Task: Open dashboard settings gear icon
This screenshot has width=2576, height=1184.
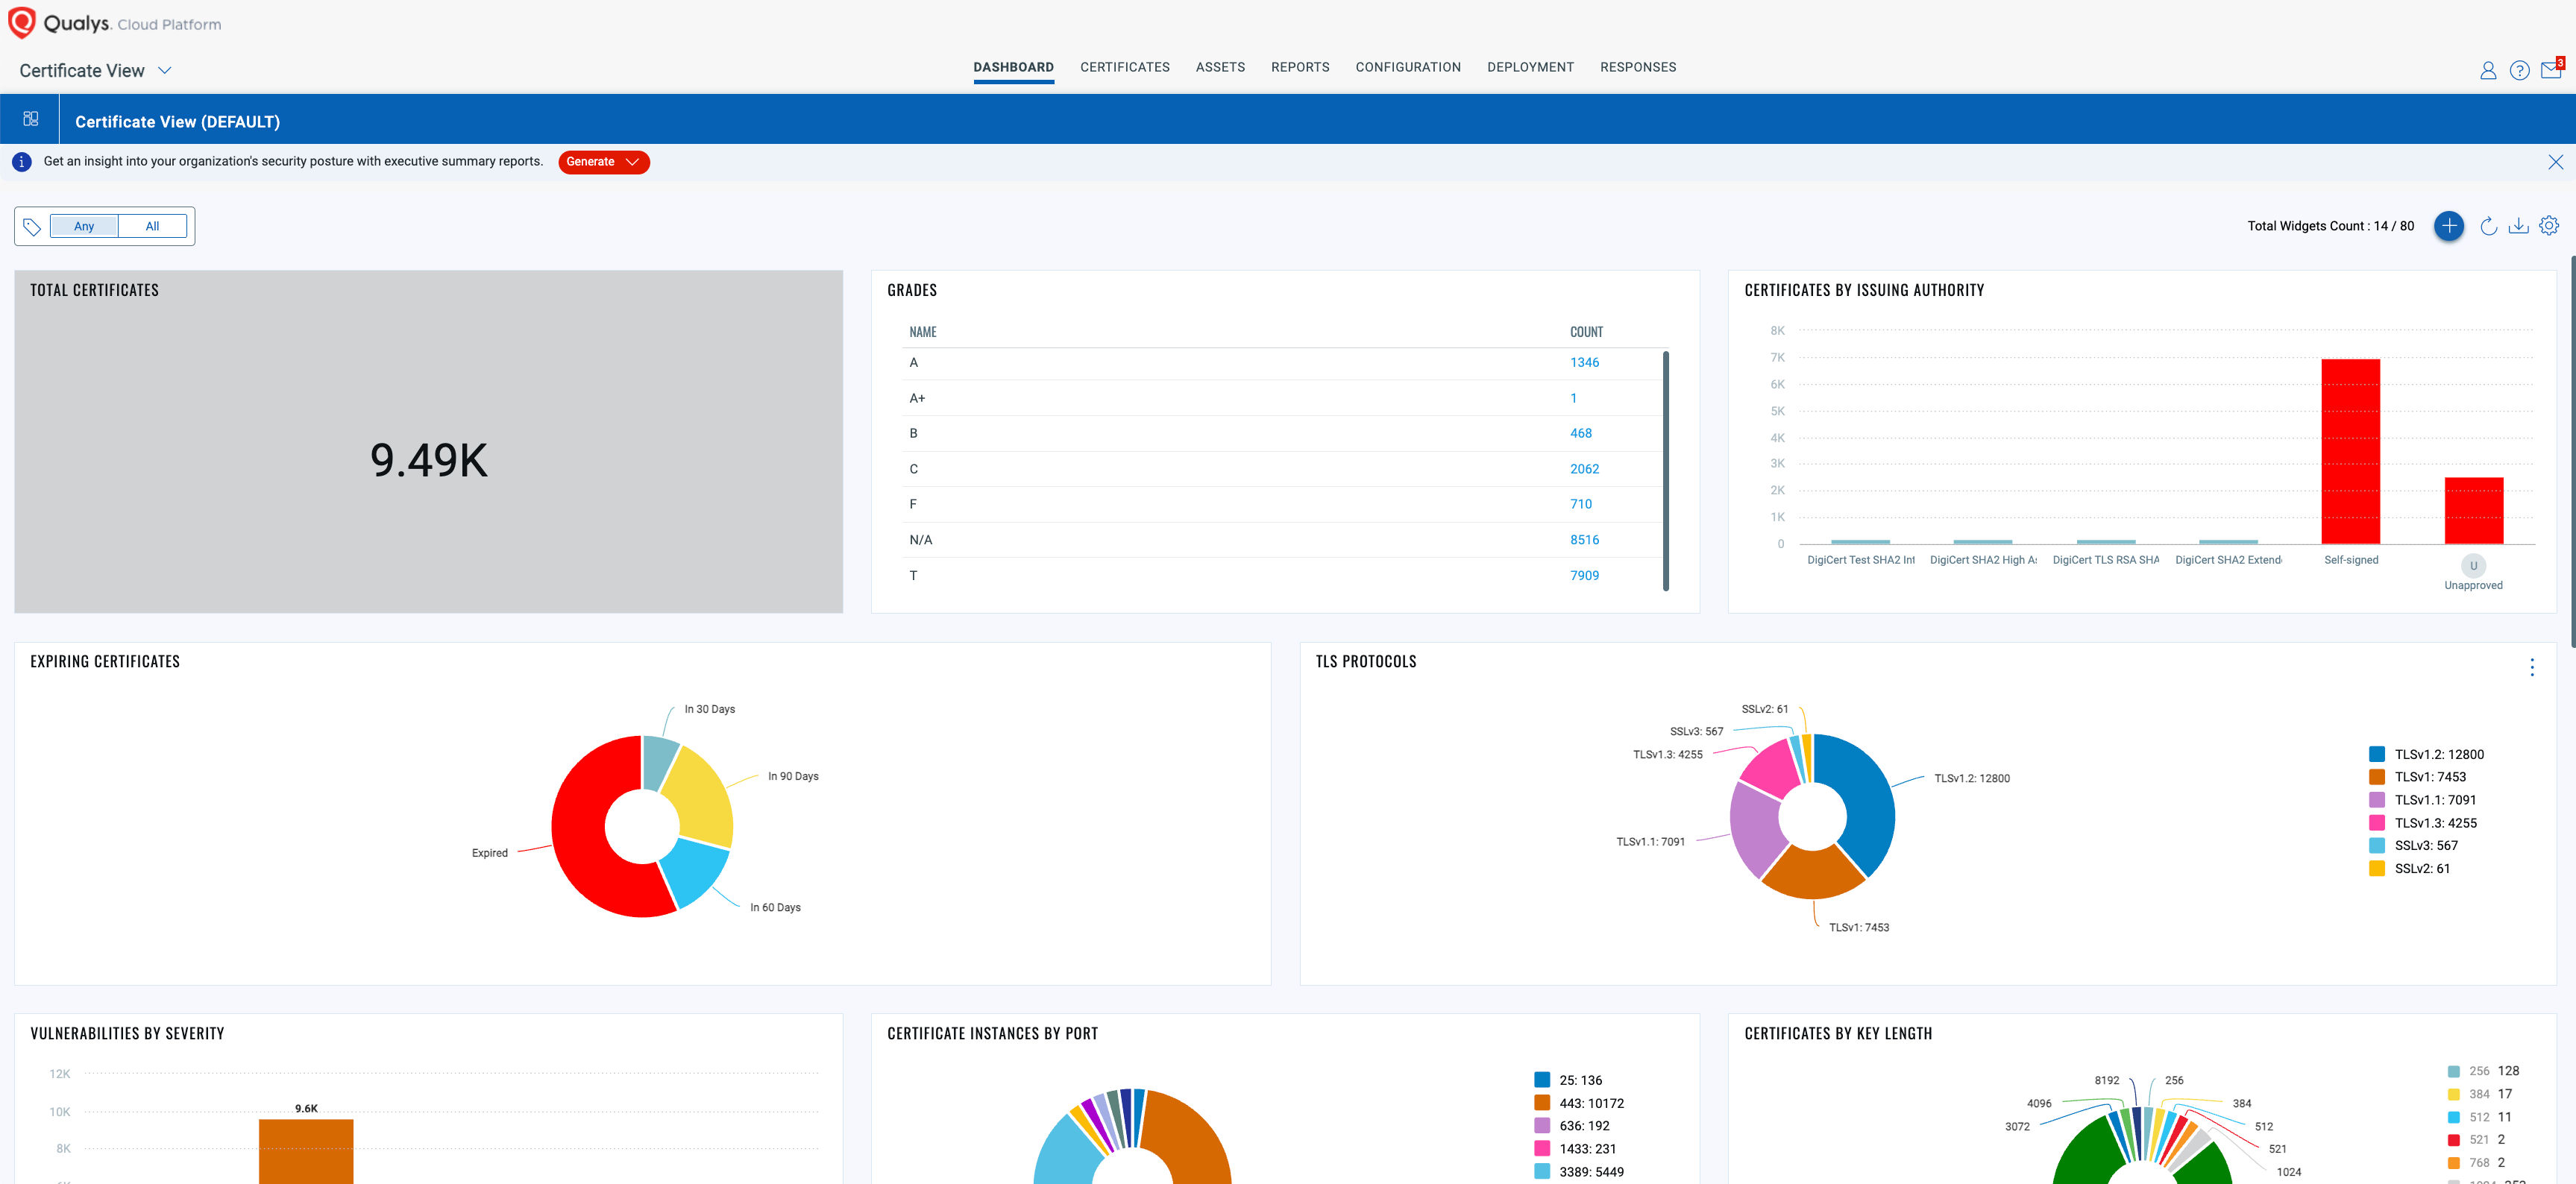Action: pyautogui.click(x=2549, y=226)
